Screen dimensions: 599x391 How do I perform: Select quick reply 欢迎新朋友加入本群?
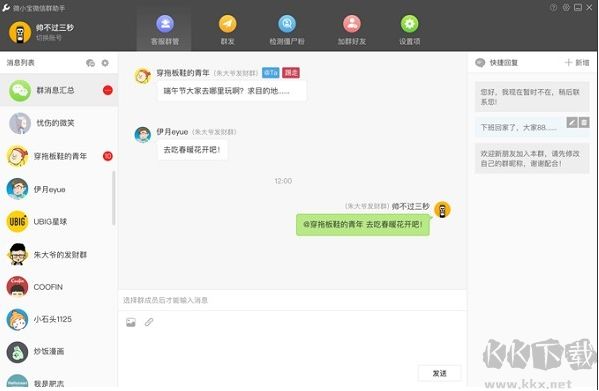click(x=532, y=158)
